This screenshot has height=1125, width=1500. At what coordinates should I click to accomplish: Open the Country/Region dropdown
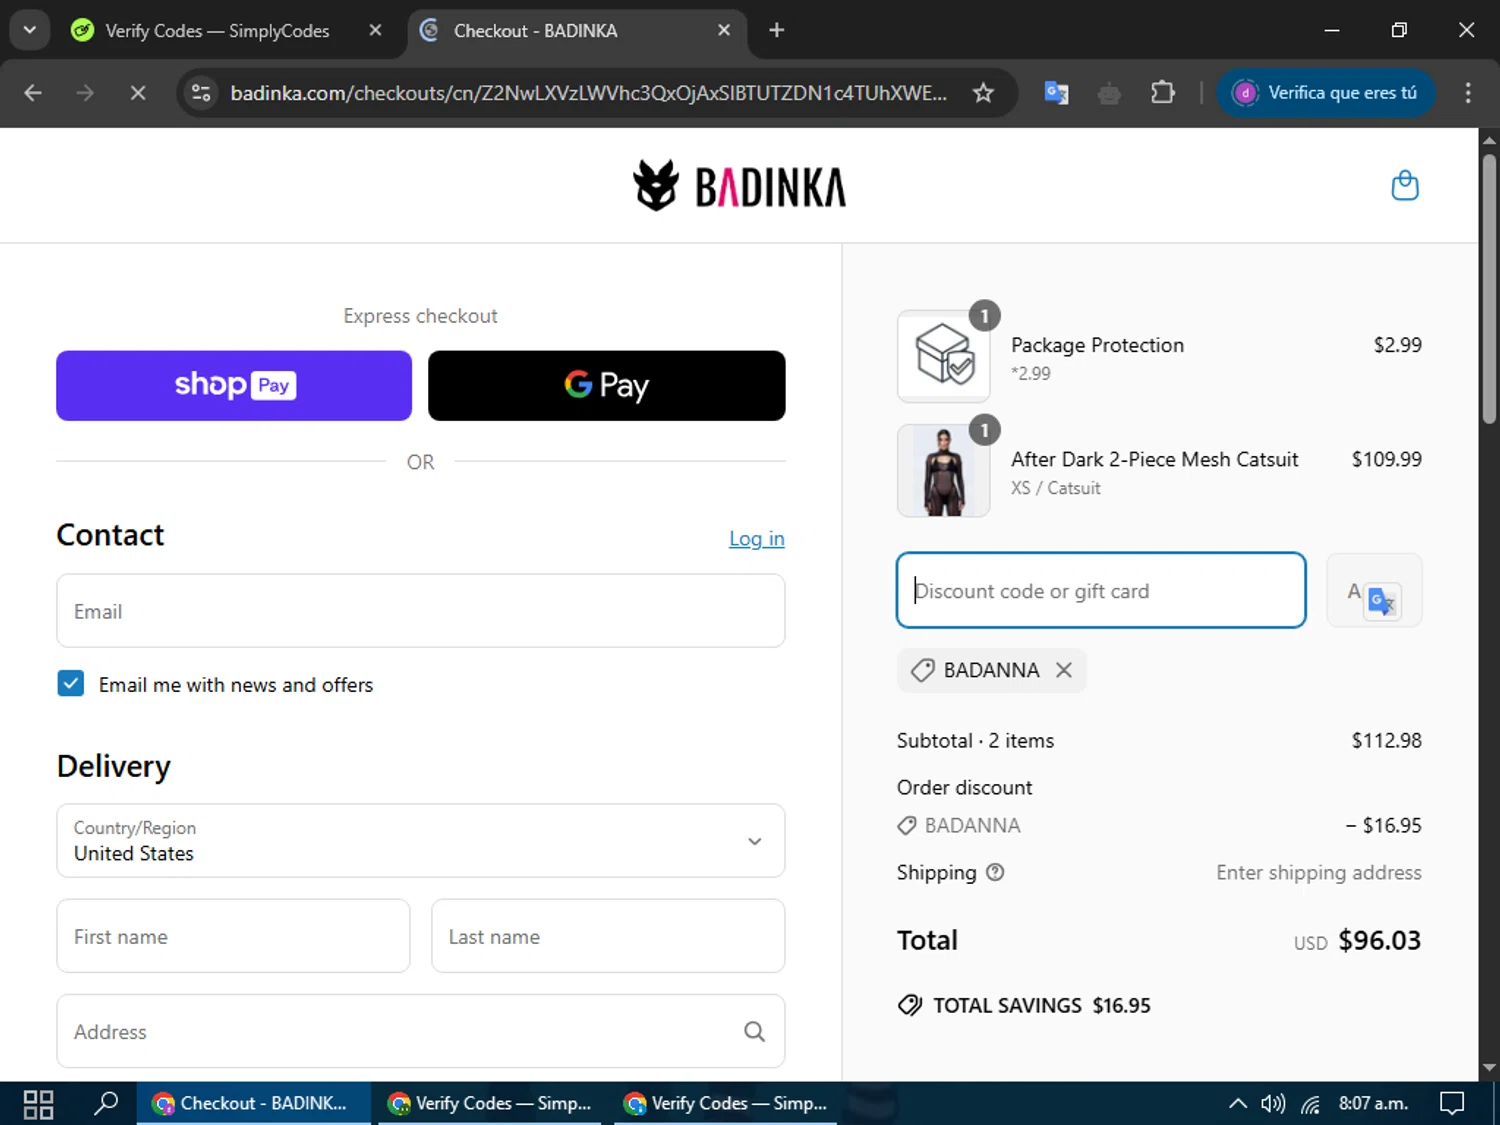[x=421, y=841]
